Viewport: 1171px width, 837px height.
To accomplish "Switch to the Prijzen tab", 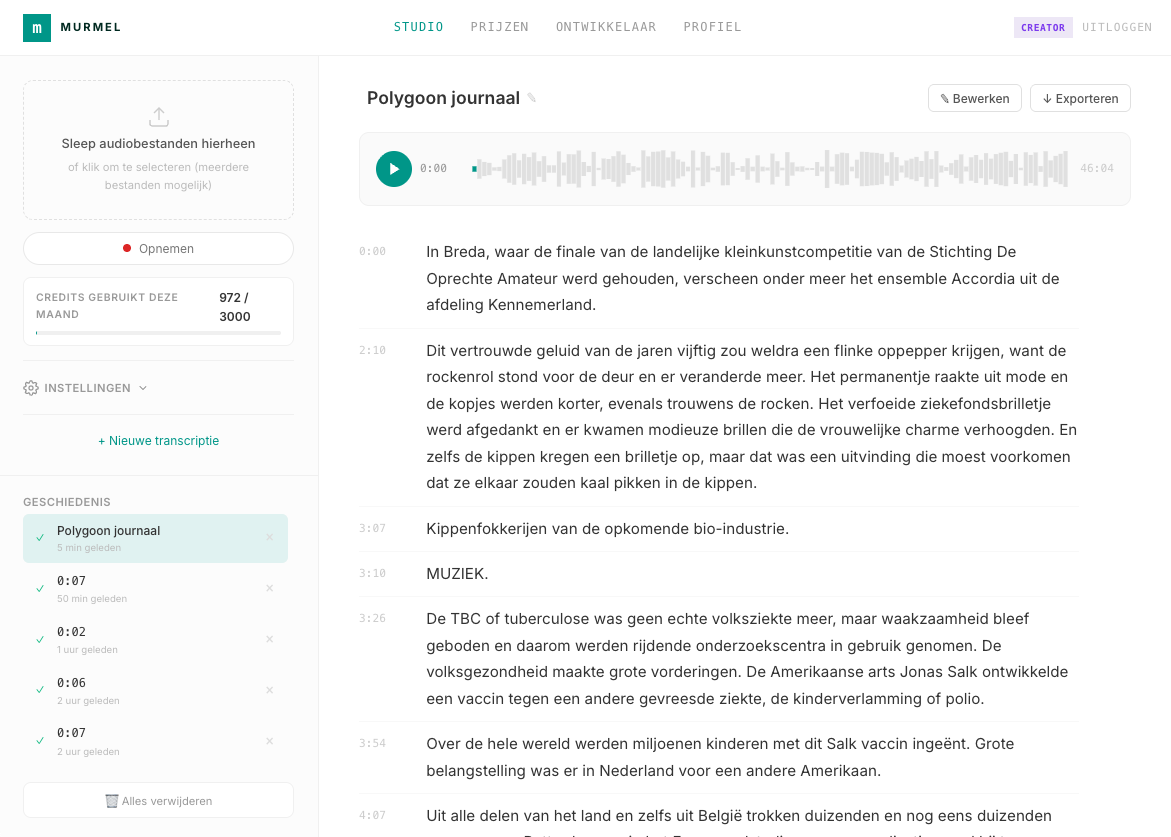I will tap(499, 27).
